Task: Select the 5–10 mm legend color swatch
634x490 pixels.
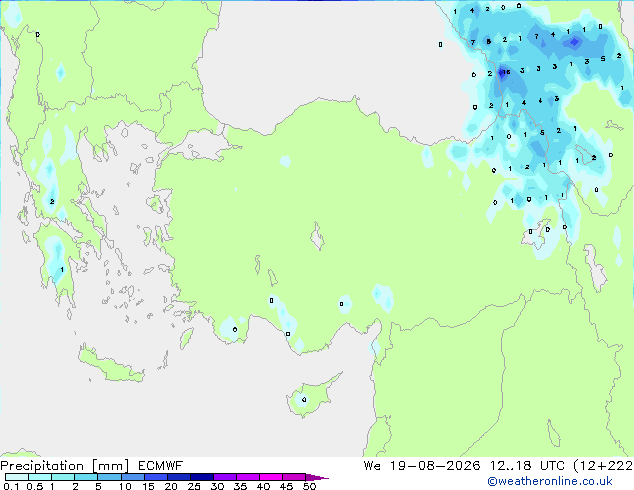Action: click(x=109, y=477)
